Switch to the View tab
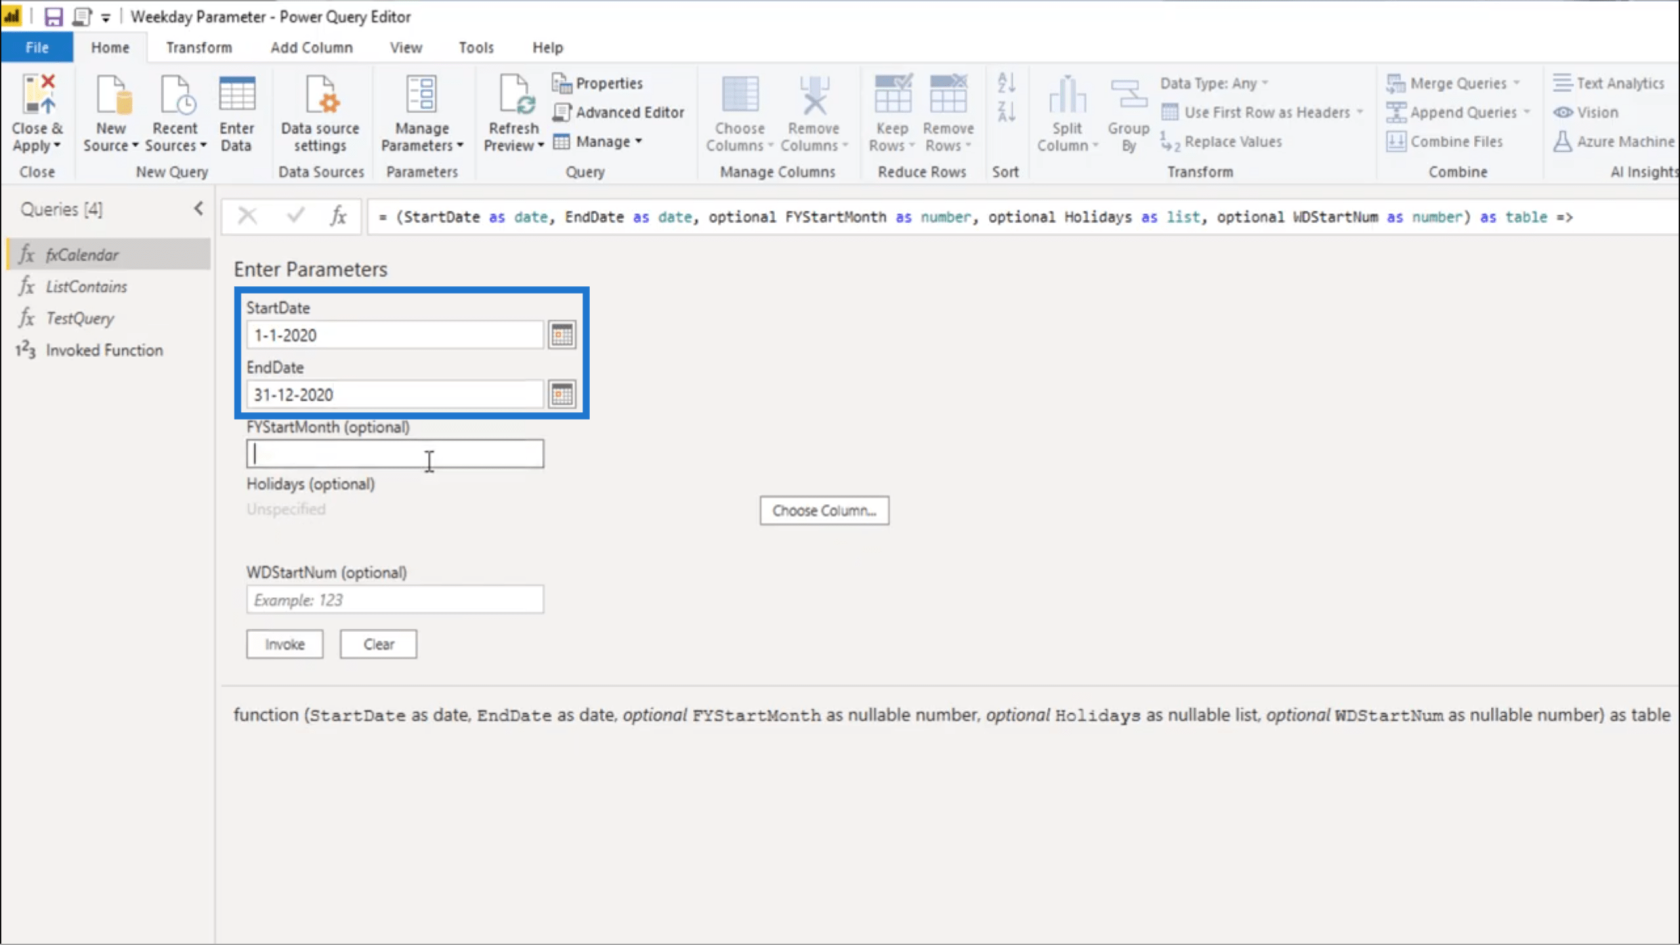The image size is (1680, 945). [406, 47]
